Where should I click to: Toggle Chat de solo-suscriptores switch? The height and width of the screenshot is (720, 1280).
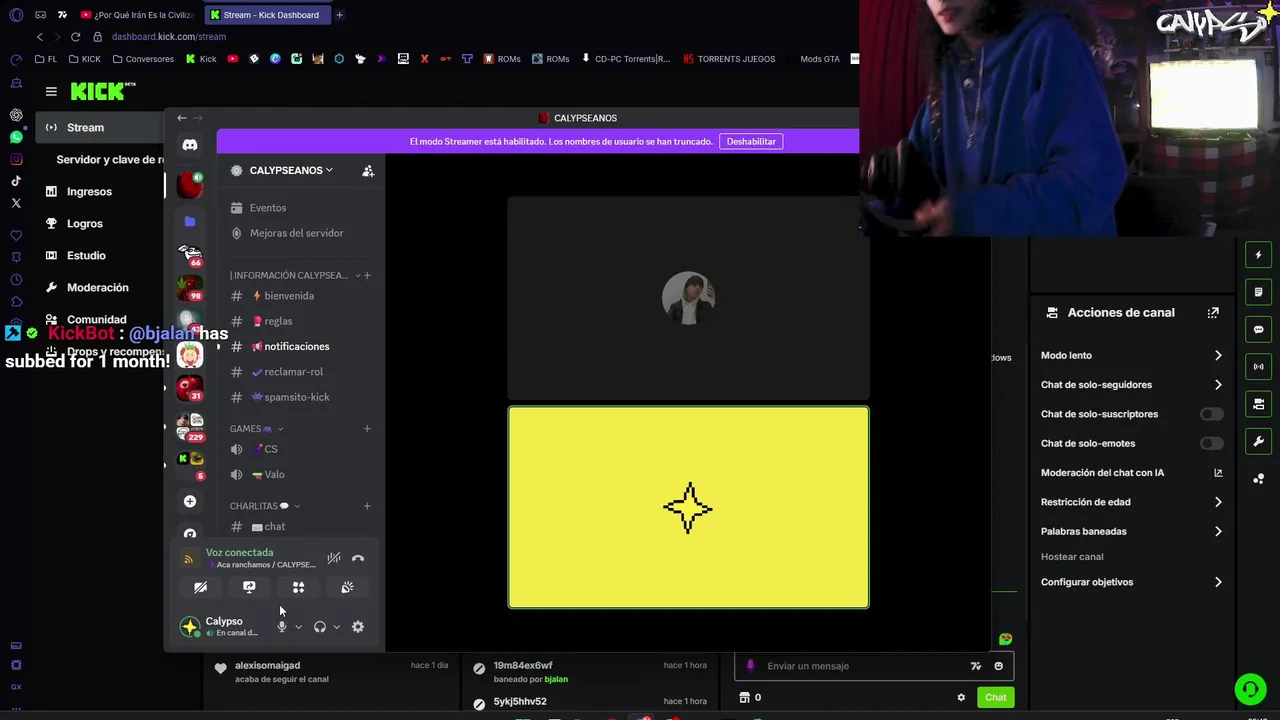click(x=1211, y=414)
